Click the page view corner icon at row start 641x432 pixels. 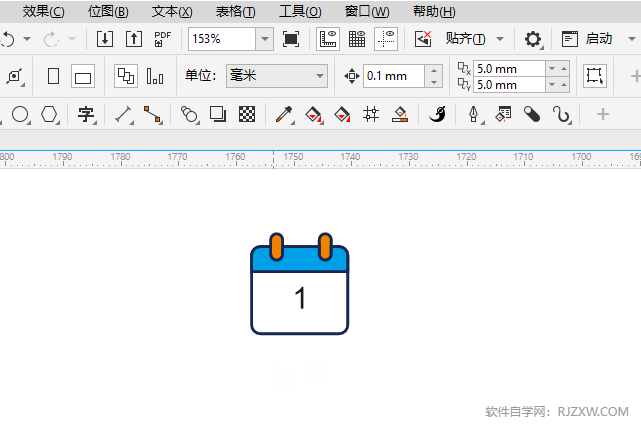(x=15, y=76)
